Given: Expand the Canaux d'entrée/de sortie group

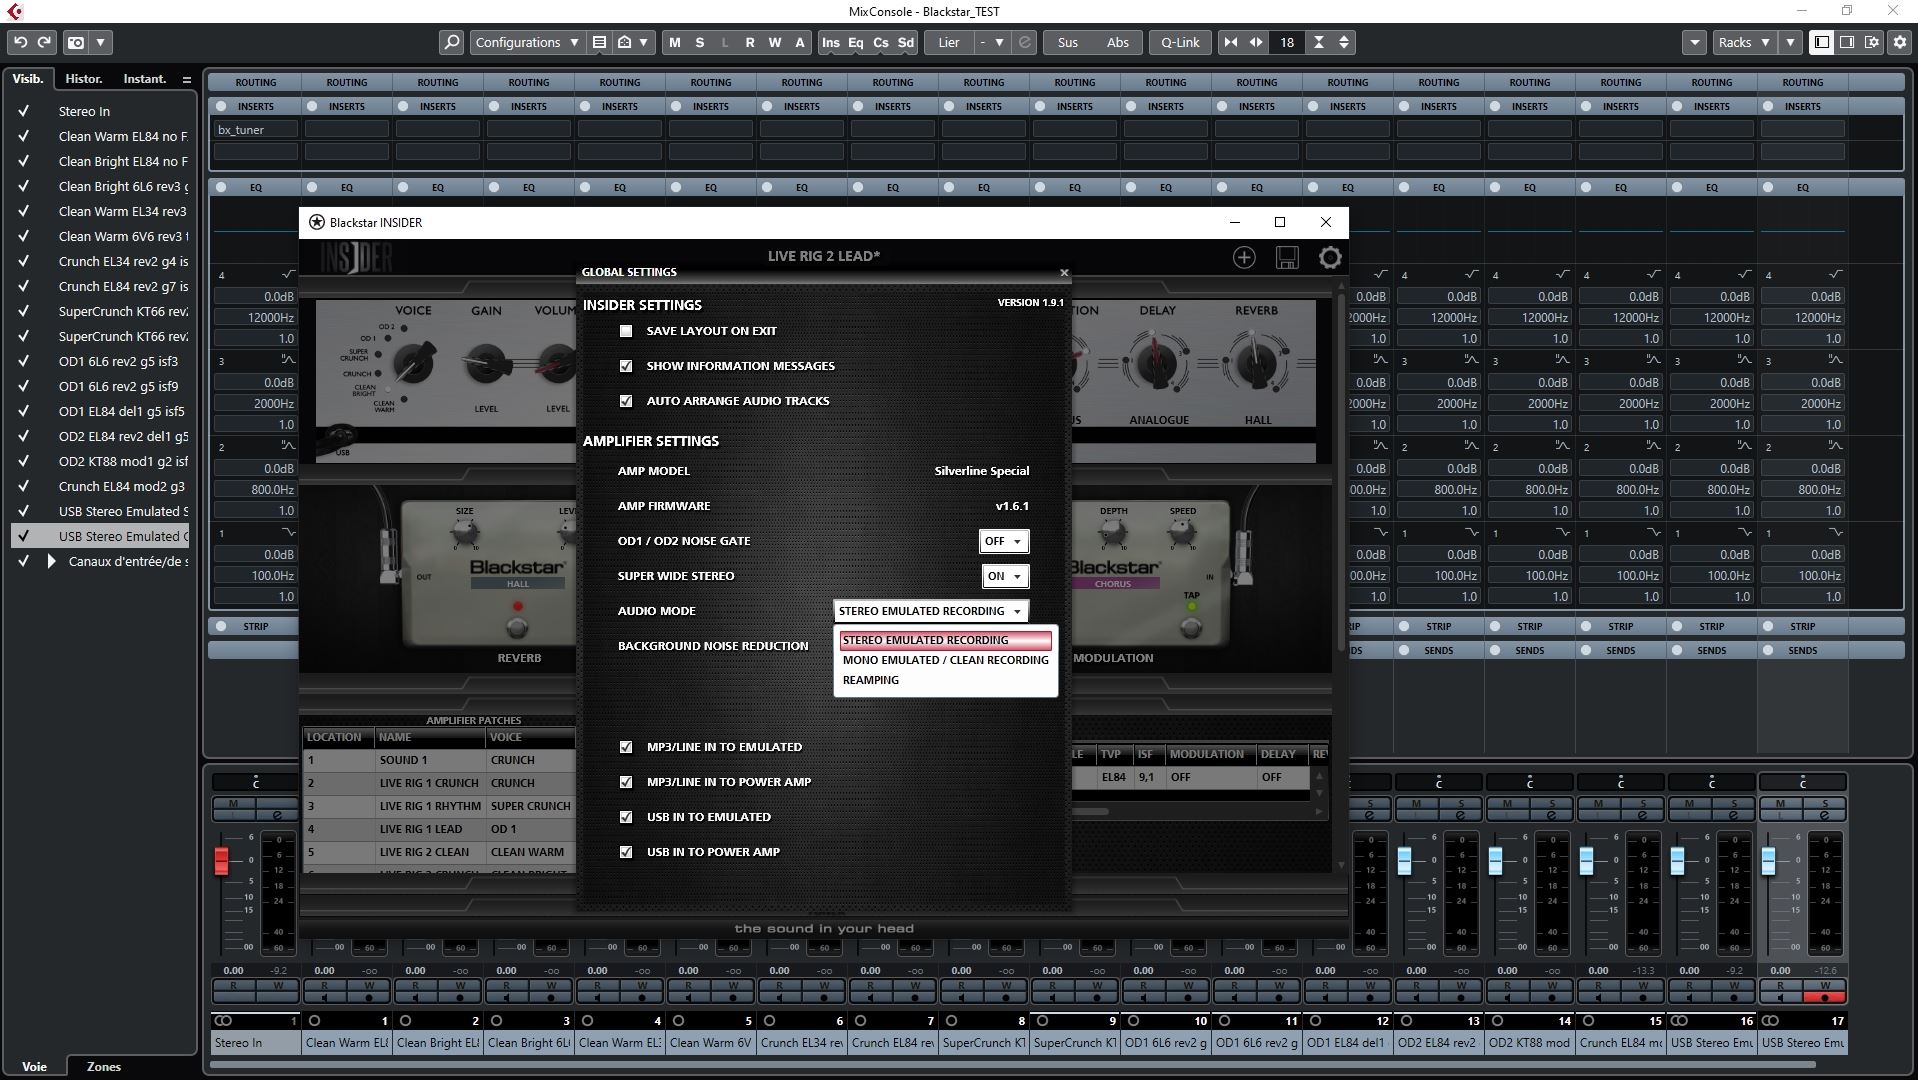Looking at the screenshot, I should [x=52, y=561].
